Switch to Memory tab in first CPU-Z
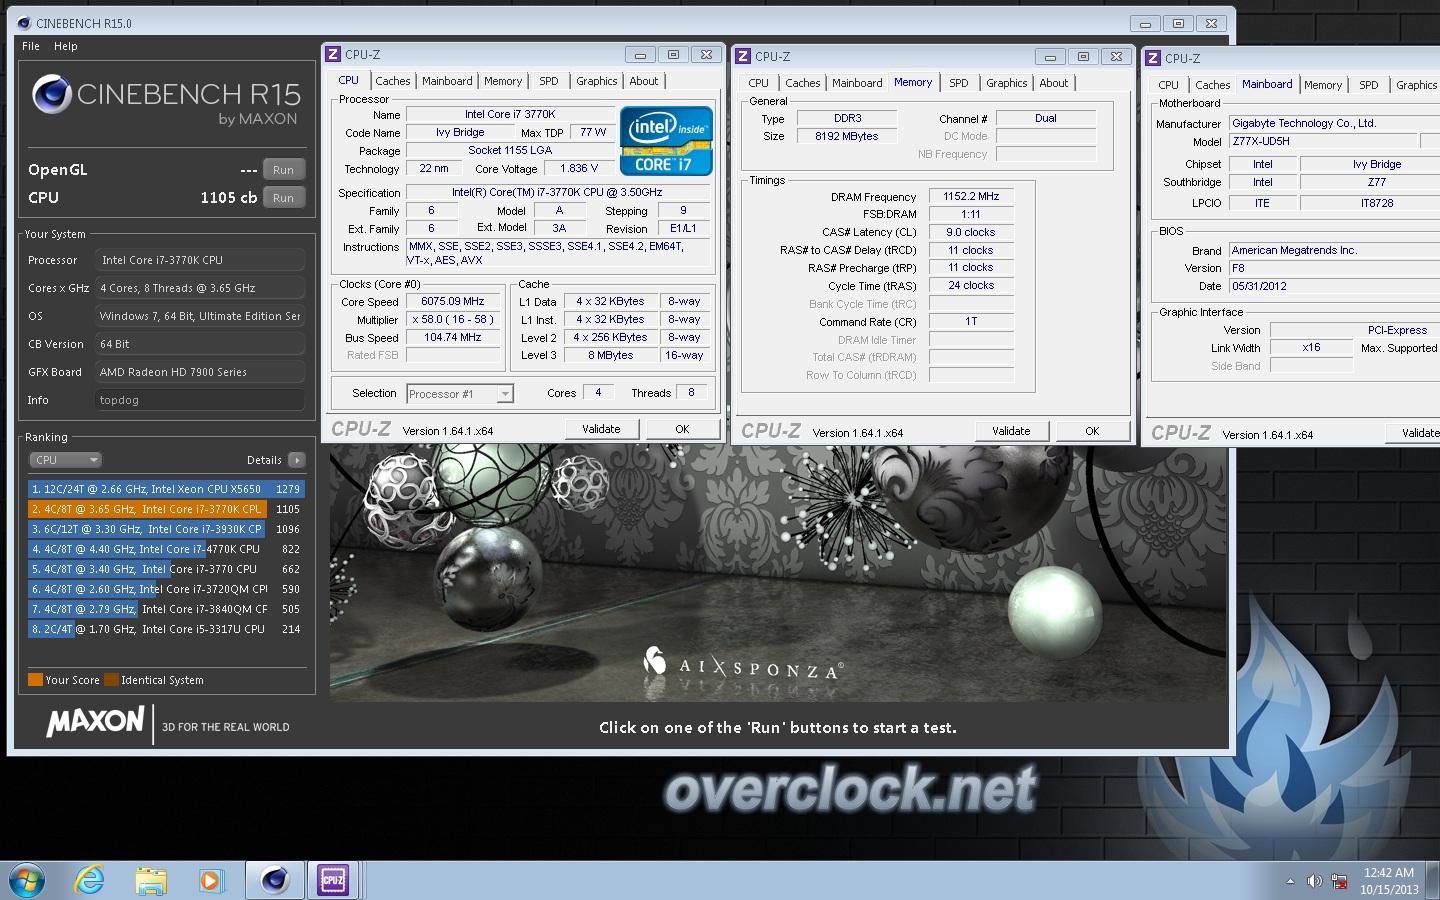Screen dimensions: 1440x900 coord(503,81)
